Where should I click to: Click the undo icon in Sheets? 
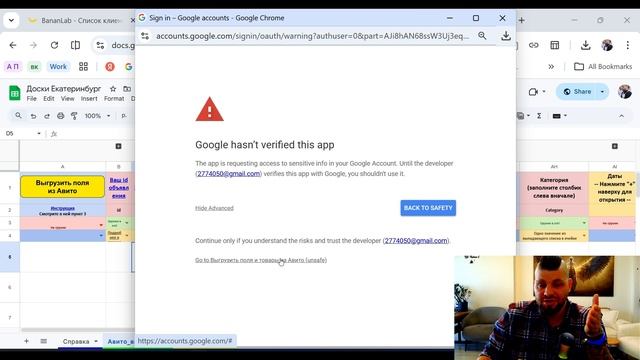click(x=33, y=116)
